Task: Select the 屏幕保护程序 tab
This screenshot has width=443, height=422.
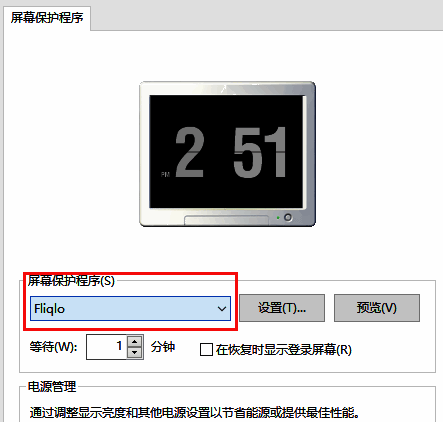Action: [x=47, y=18]
